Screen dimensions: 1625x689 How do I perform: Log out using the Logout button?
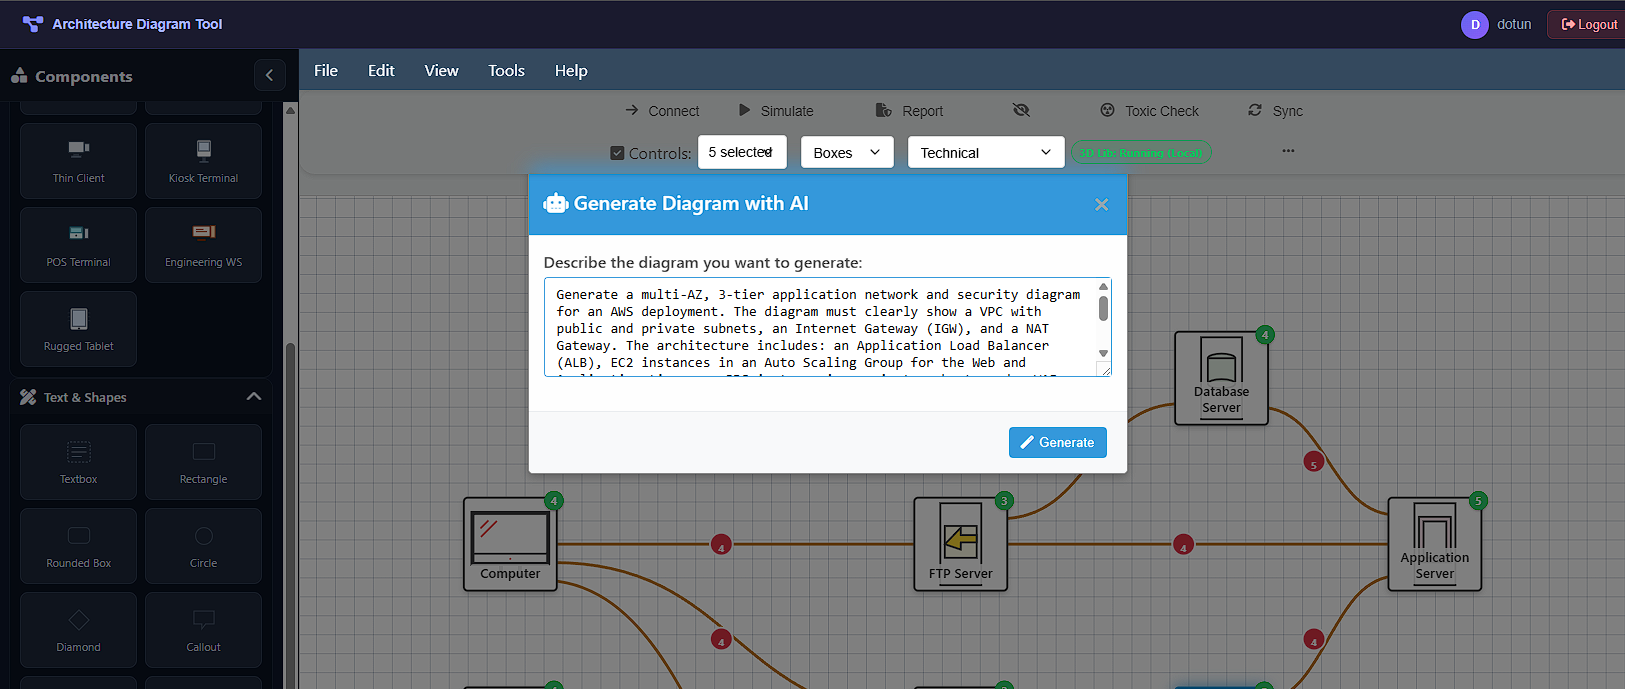point(1589,24)
